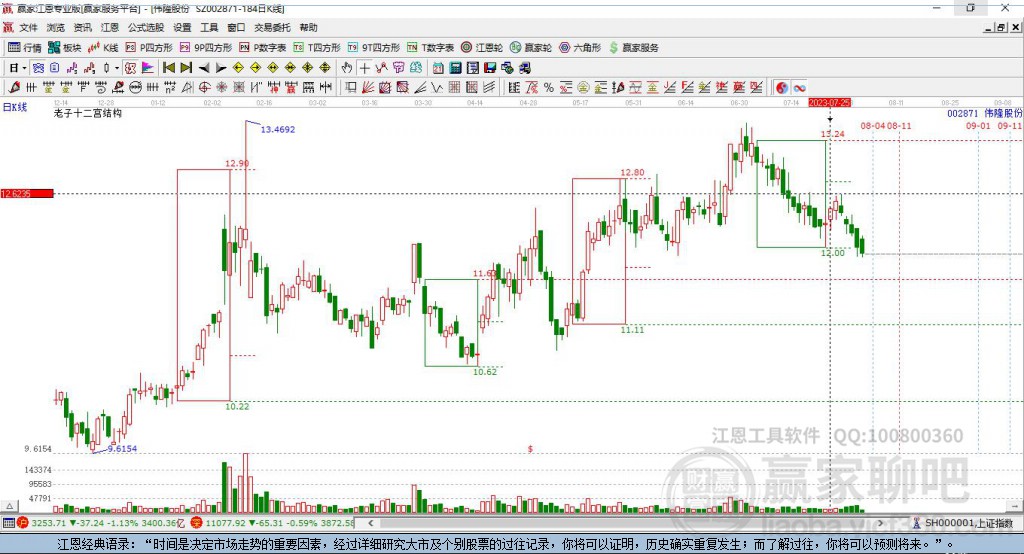Select the circled target drawing tool
Image resolution: width=1024 pixels, height=554 pixels.
pos(204,88)
